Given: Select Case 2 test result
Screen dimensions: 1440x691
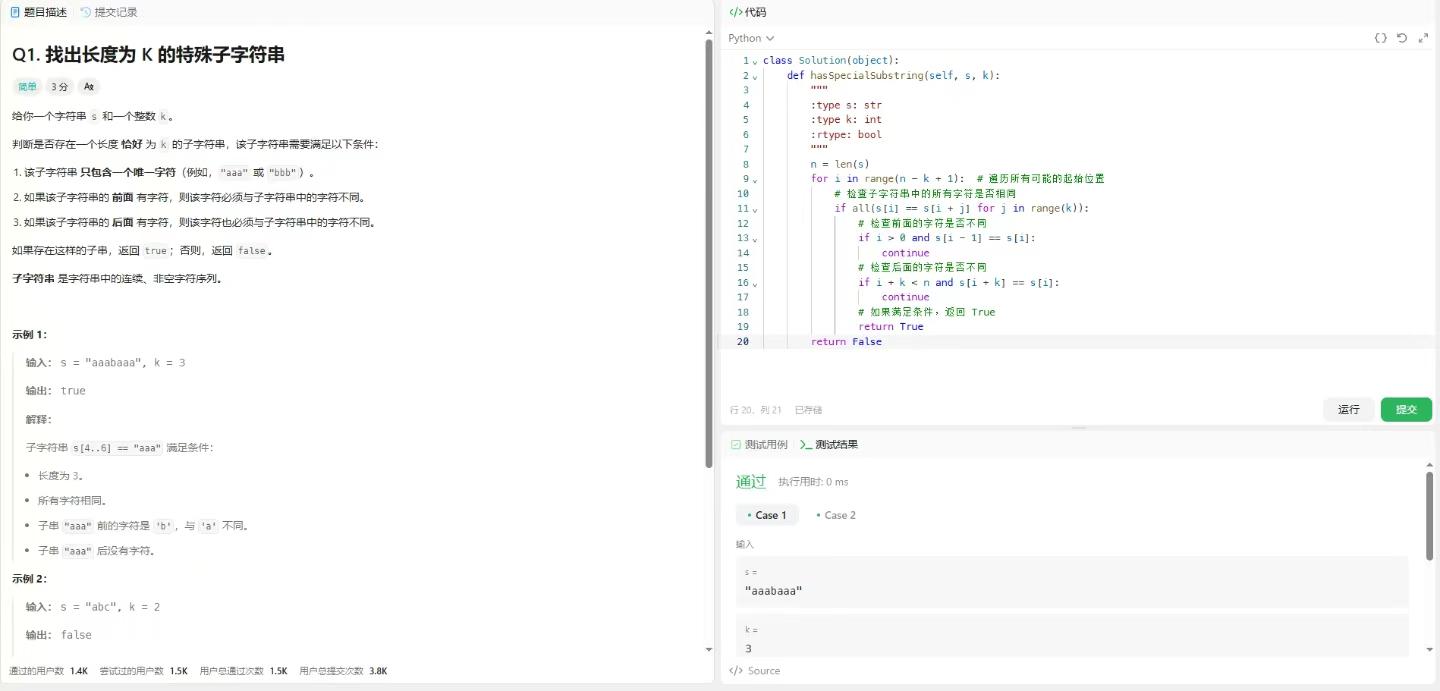Looking at the screenshot, I should click(x=835, y=515).
